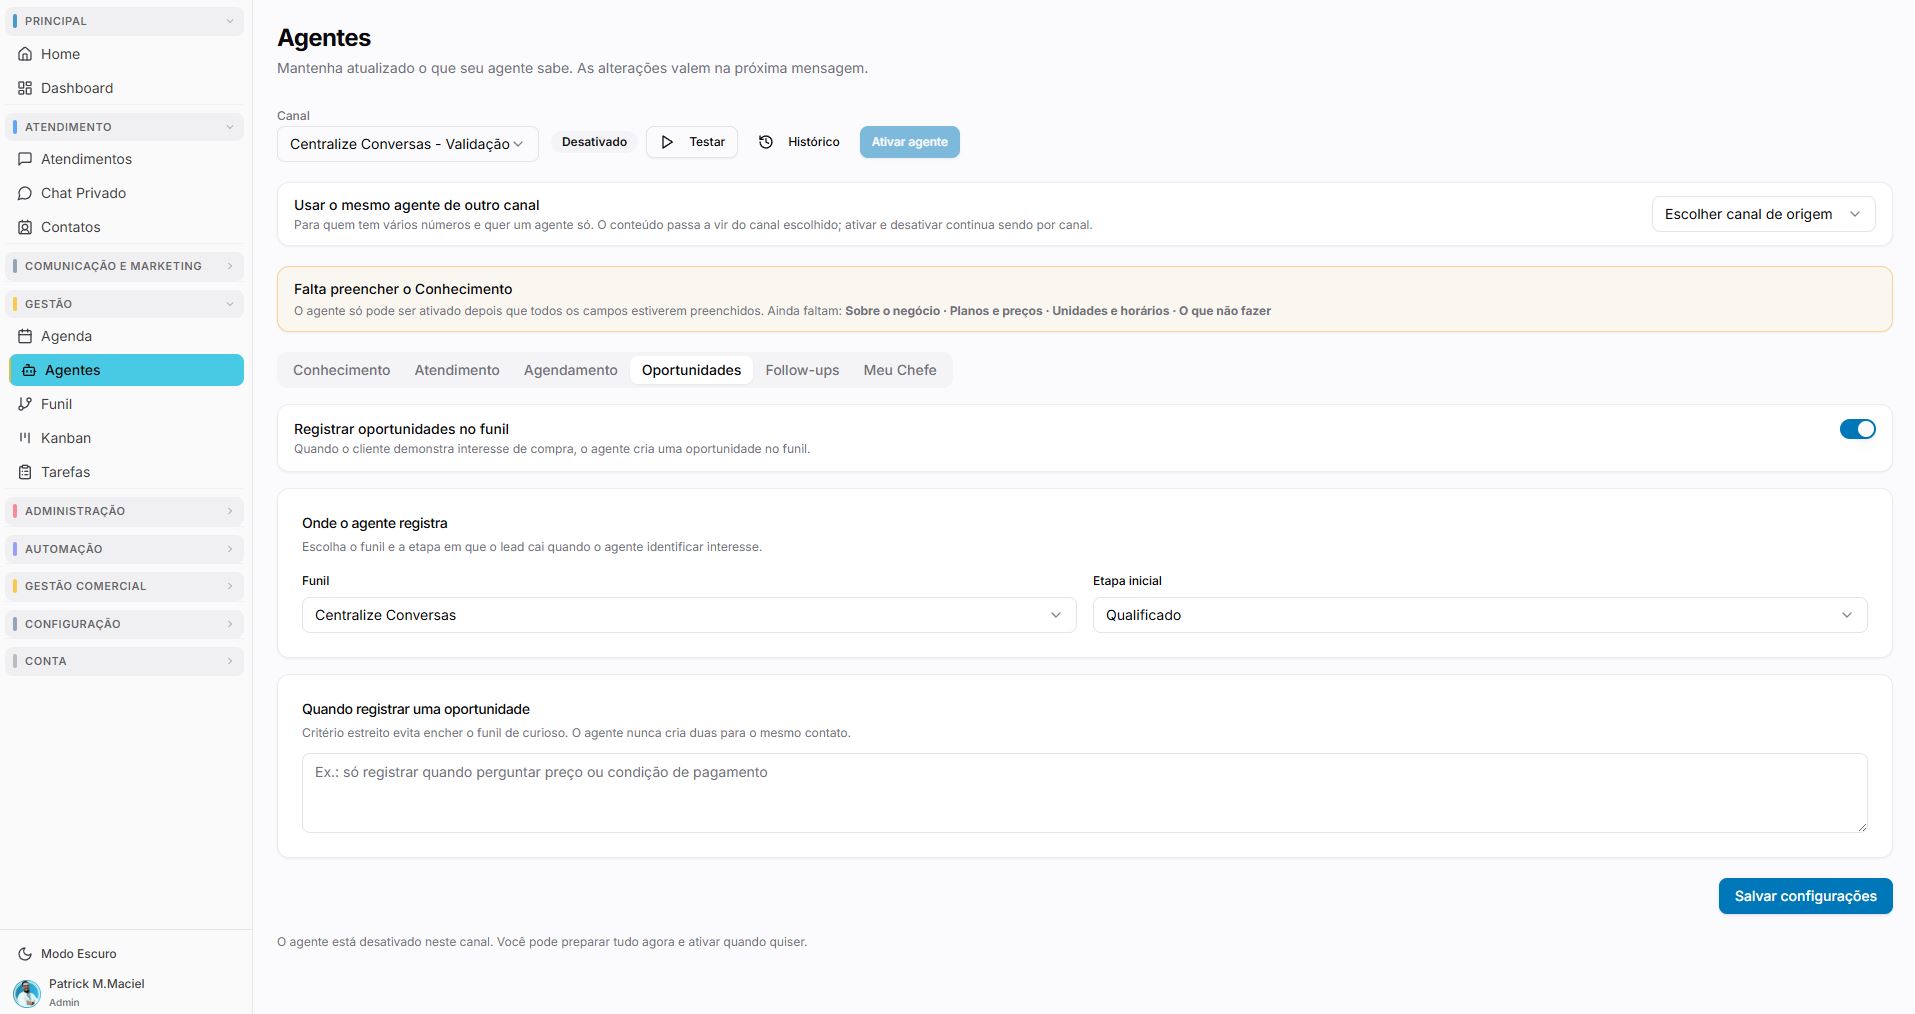Collapse the Principal sidebar section
Viewport: 1915px width, 1014px height.
coord(125,21)
